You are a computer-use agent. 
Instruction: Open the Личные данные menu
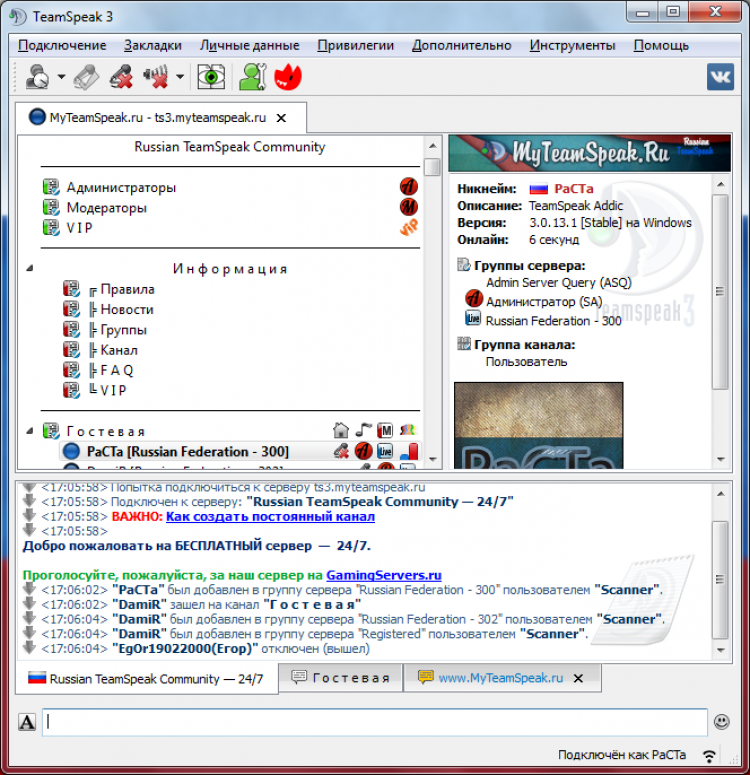250,45
